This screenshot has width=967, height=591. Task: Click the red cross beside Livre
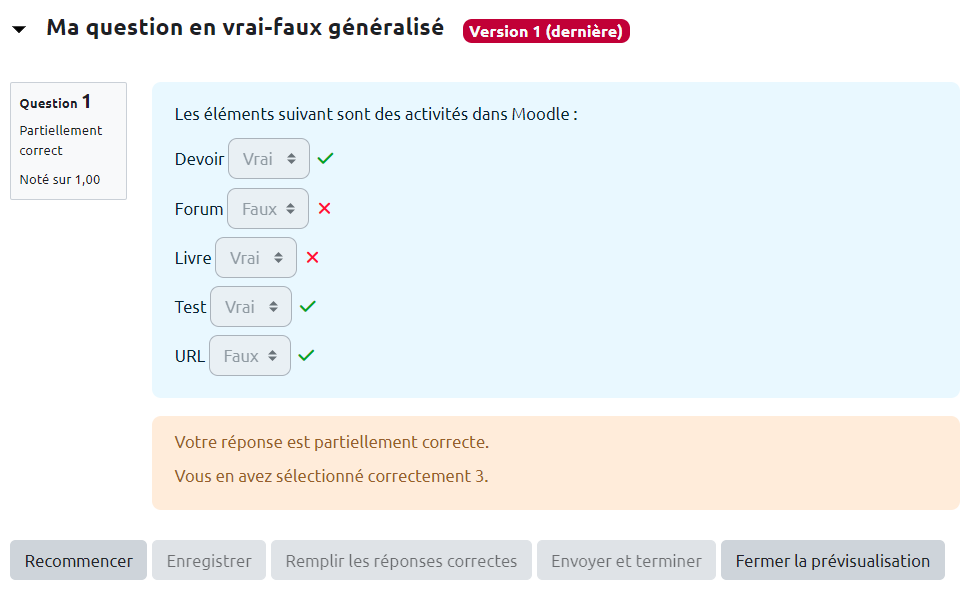pos(312,257)
